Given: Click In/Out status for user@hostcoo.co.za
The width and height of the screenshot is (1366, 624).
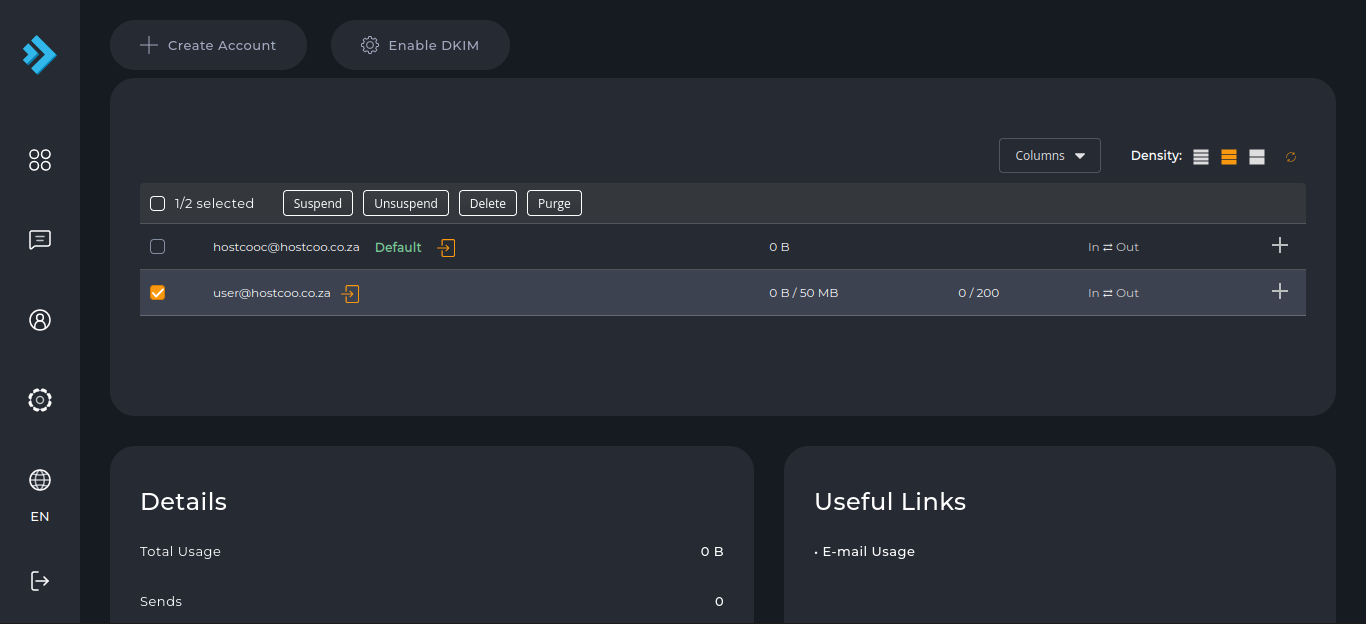Looking at the screenshot, I should (x=1113, y=293).
